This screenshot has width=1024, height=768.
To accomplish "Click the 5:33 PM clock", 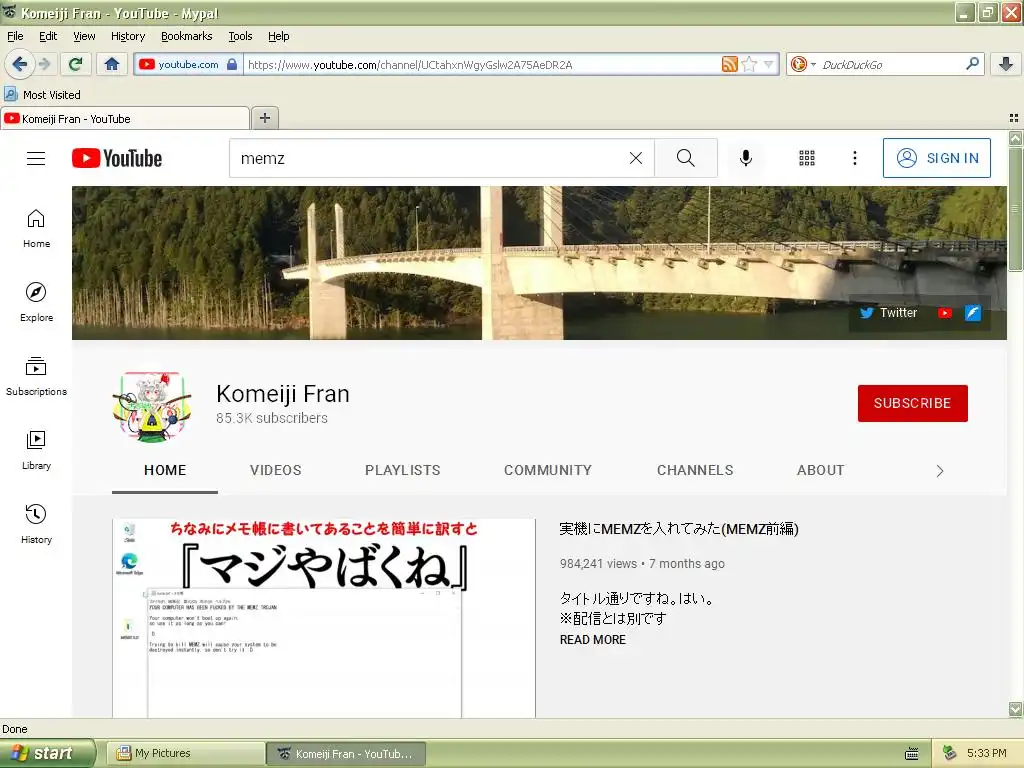I will [987, 753].
